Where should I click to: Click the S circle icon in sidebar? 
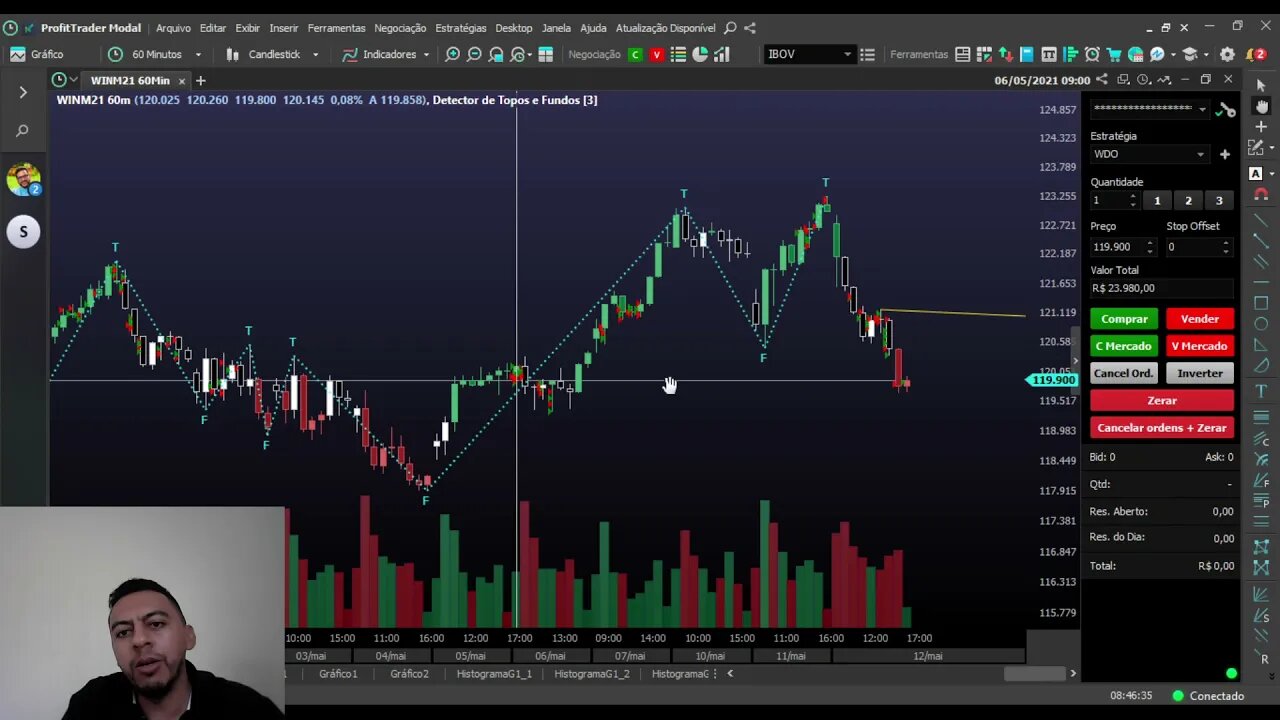23,232
